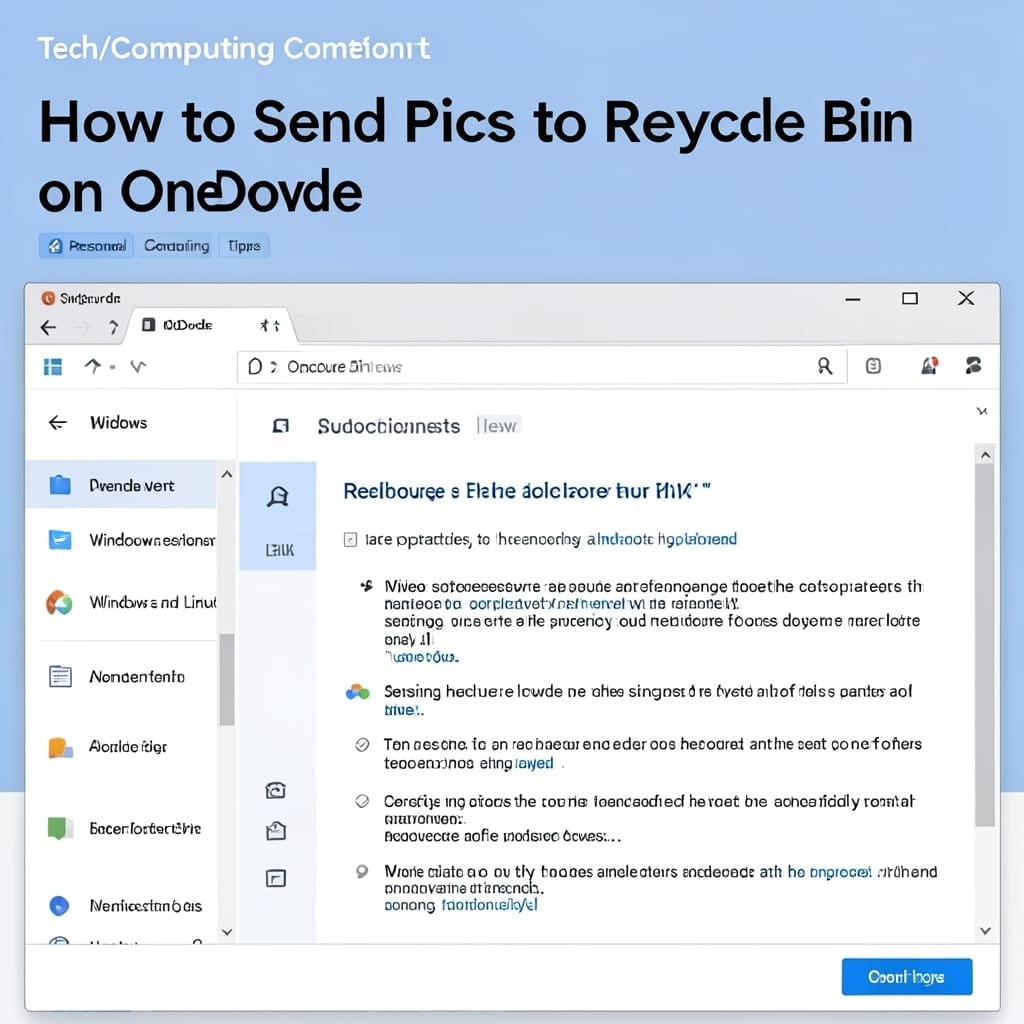Screen dimensions: 1024x1024
Task: Select the Windows and Linux colorful icon
Action: (59, 602)
